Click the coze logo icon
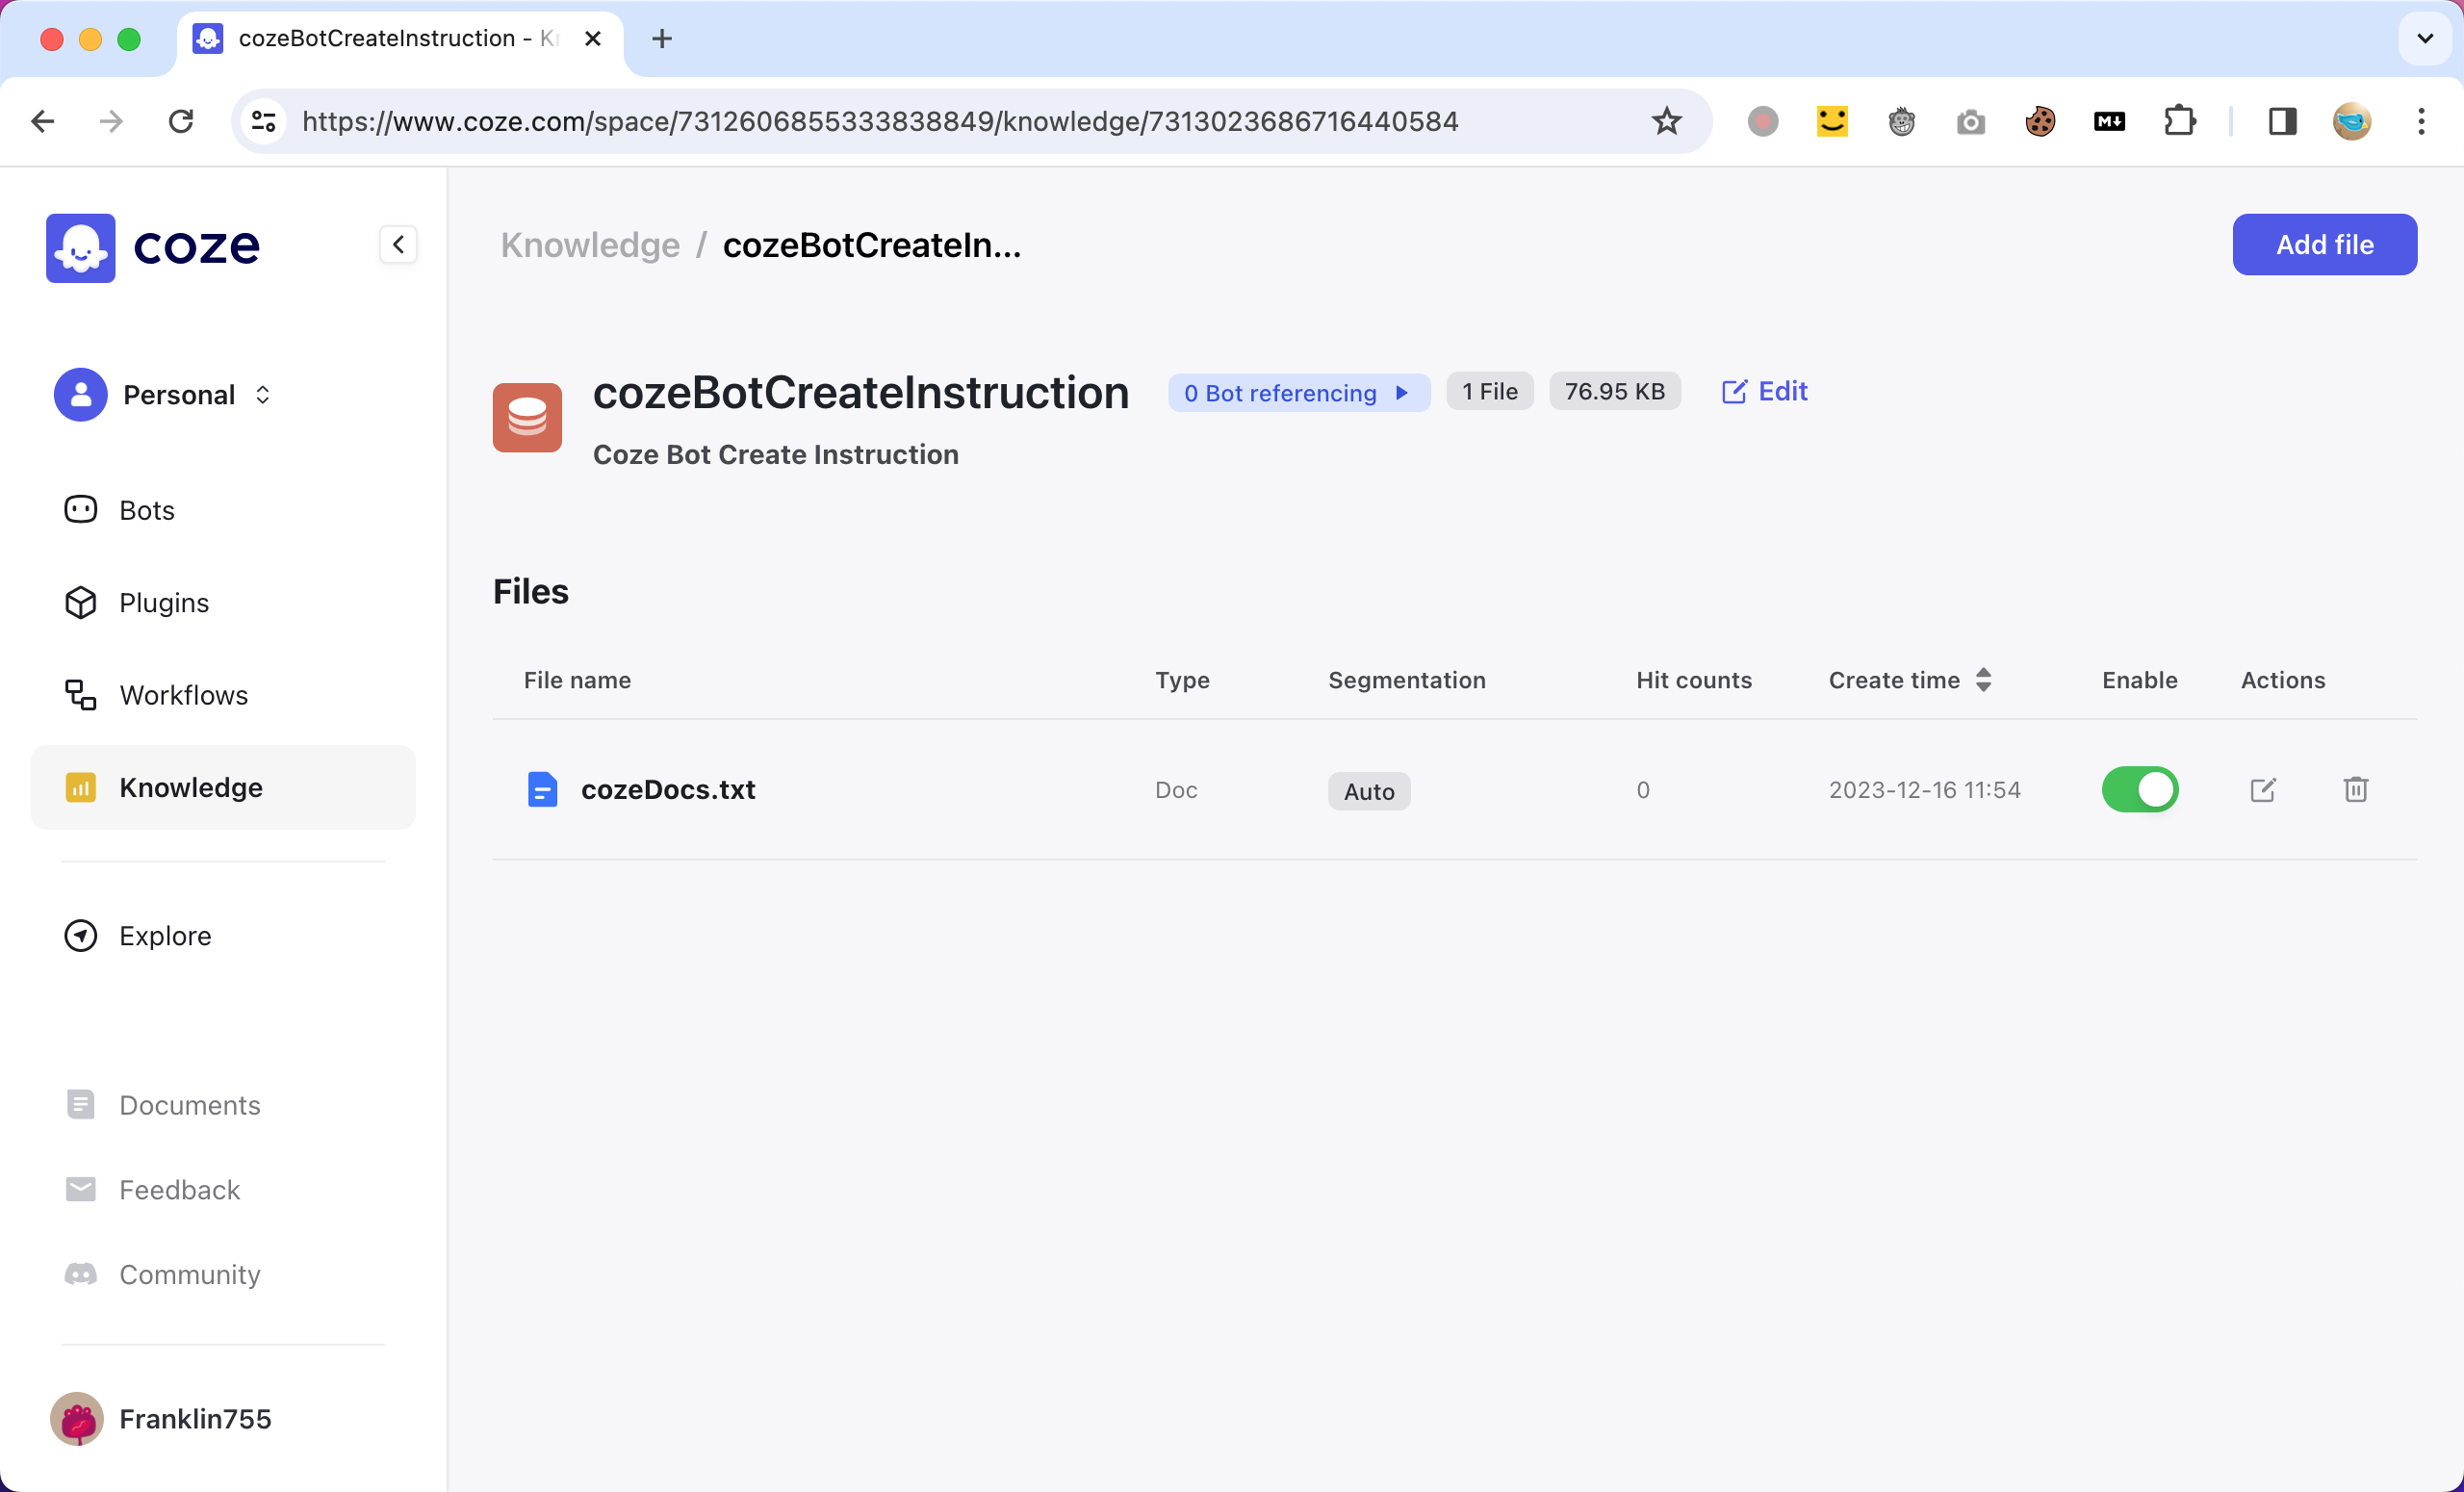Viewport: 2464px width, 1492px height. (81, 247)
